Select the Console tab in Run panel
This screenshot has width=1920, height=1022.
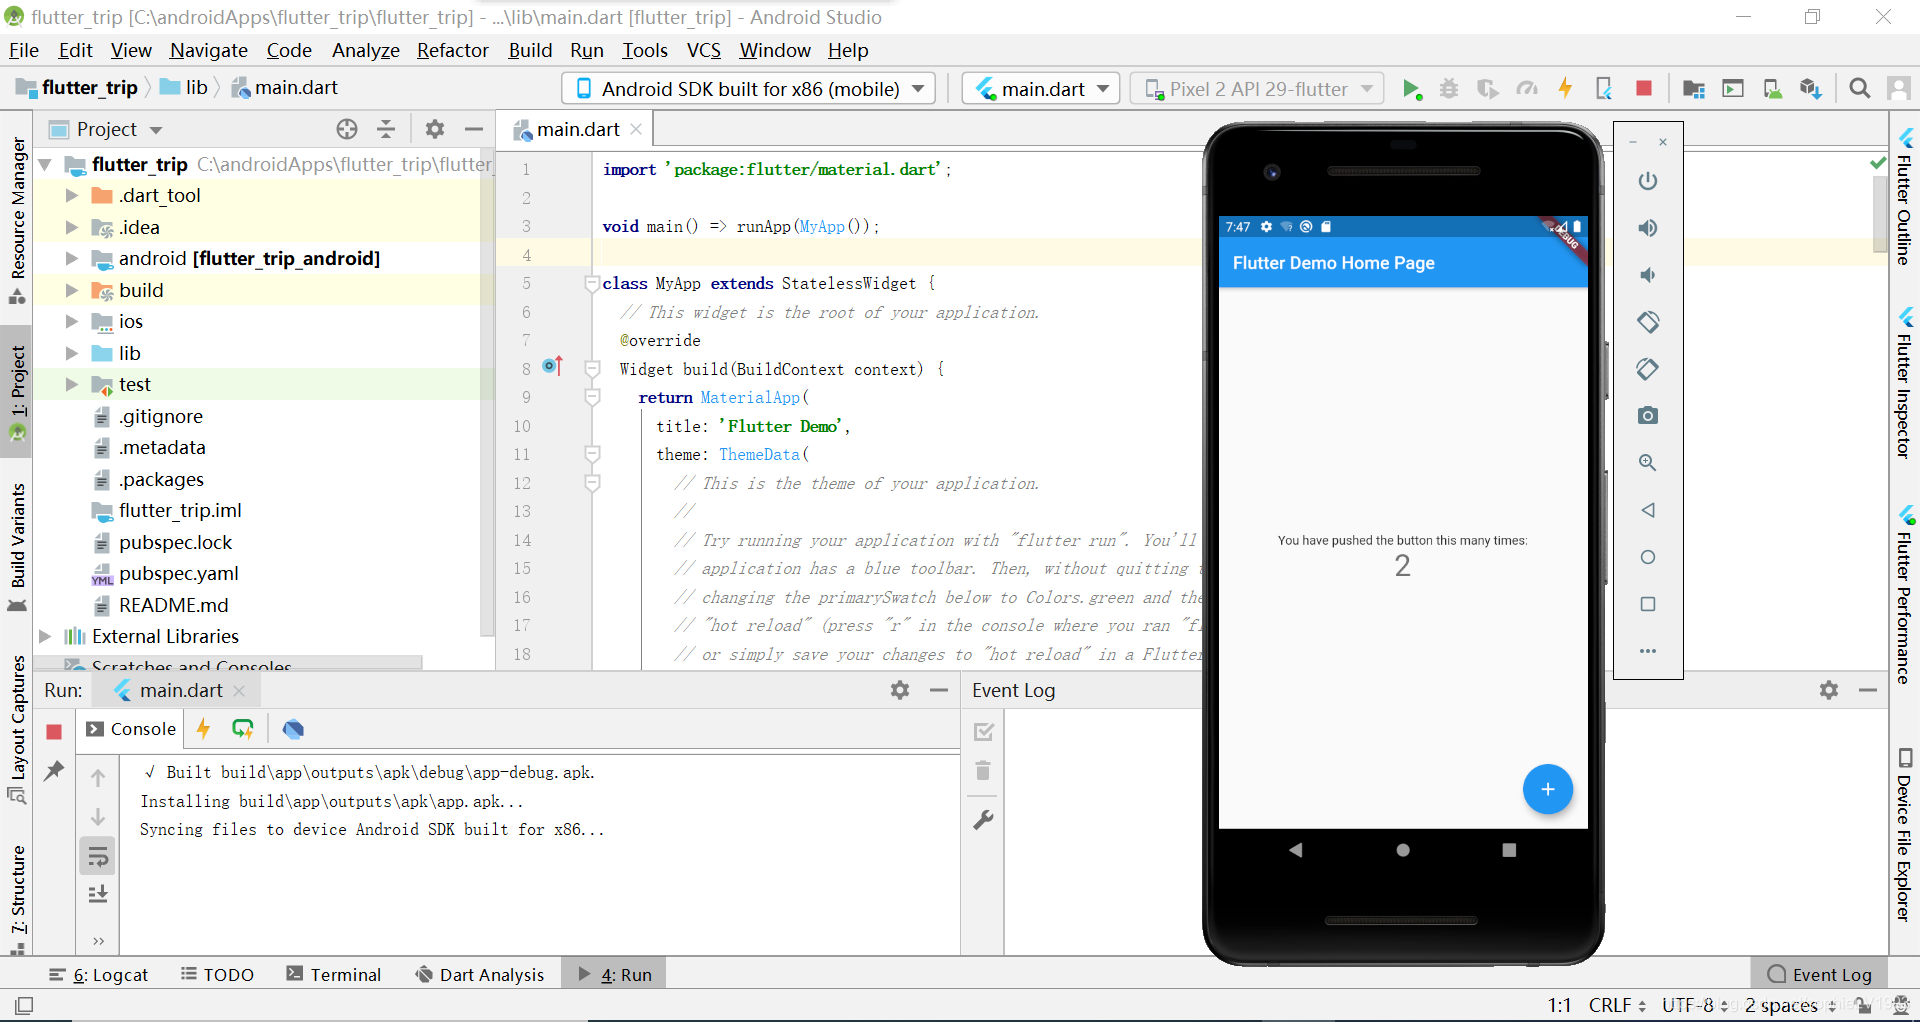(x=131, y=729)
